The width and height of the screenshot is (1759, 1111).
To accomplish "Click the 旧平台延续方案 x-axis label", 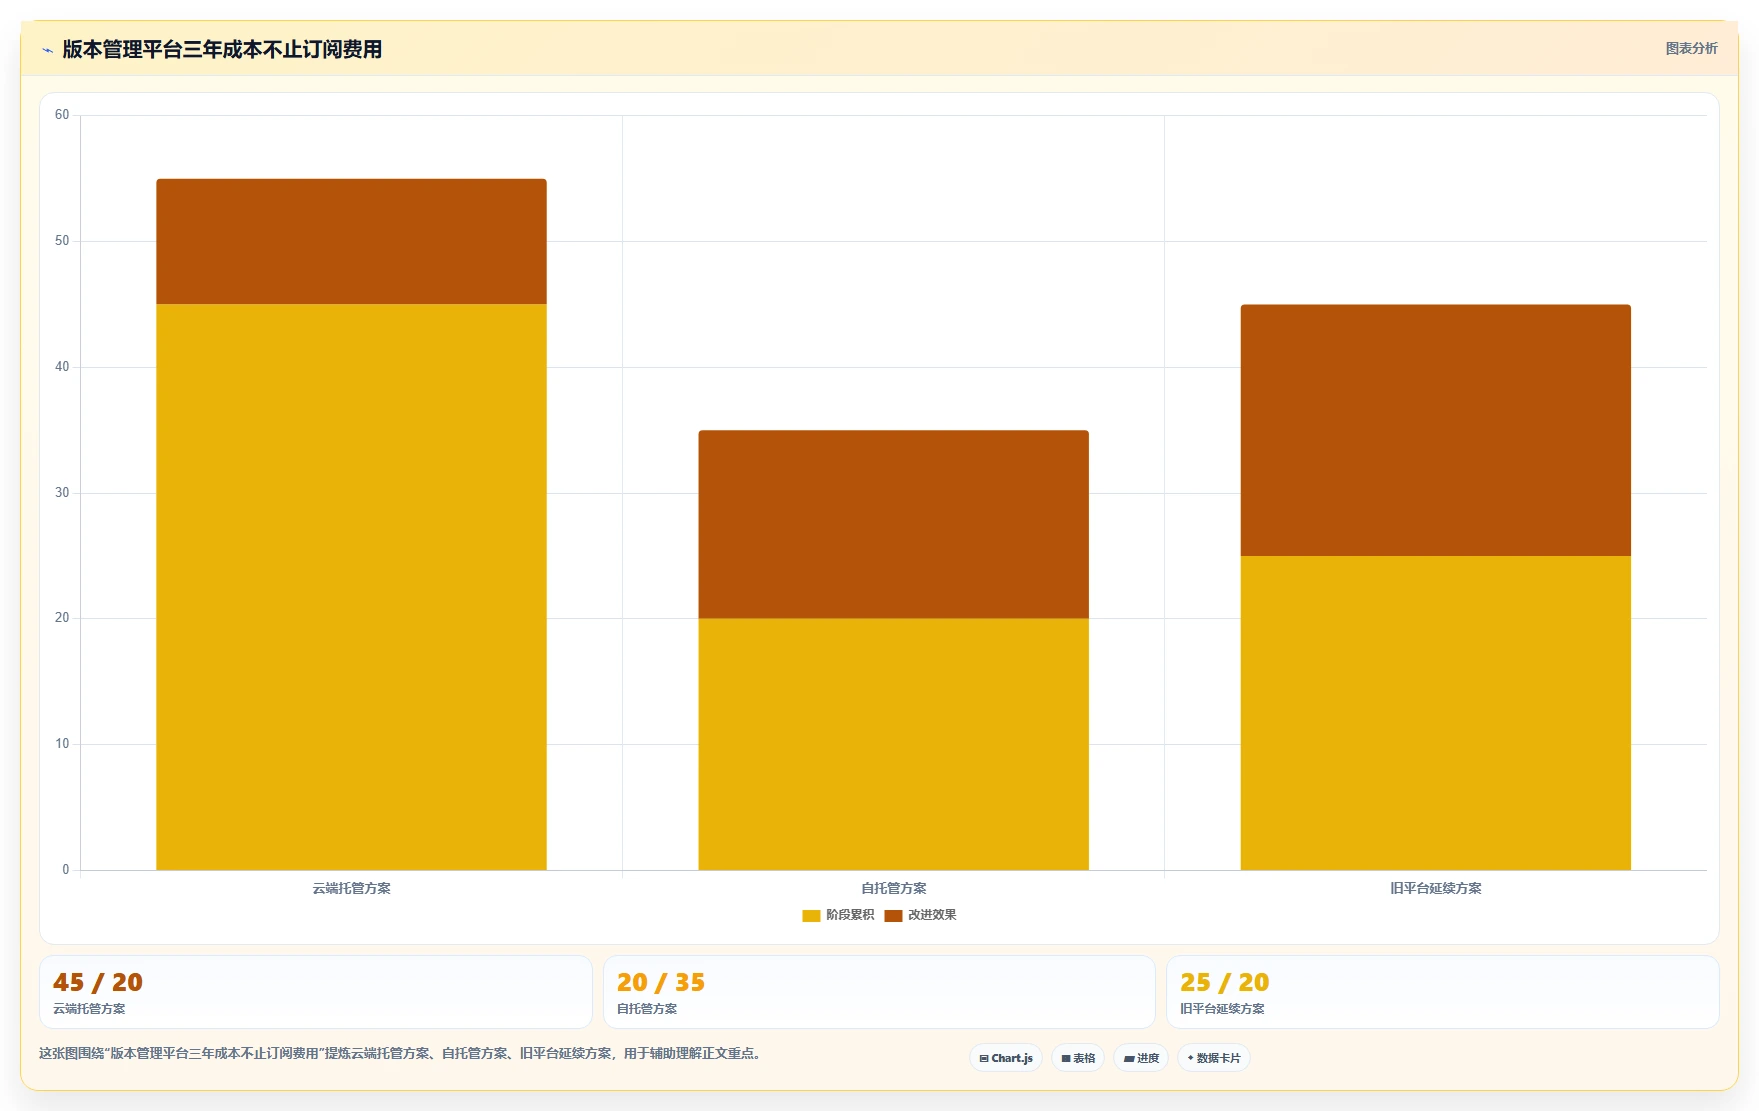I will (1435, 888).
